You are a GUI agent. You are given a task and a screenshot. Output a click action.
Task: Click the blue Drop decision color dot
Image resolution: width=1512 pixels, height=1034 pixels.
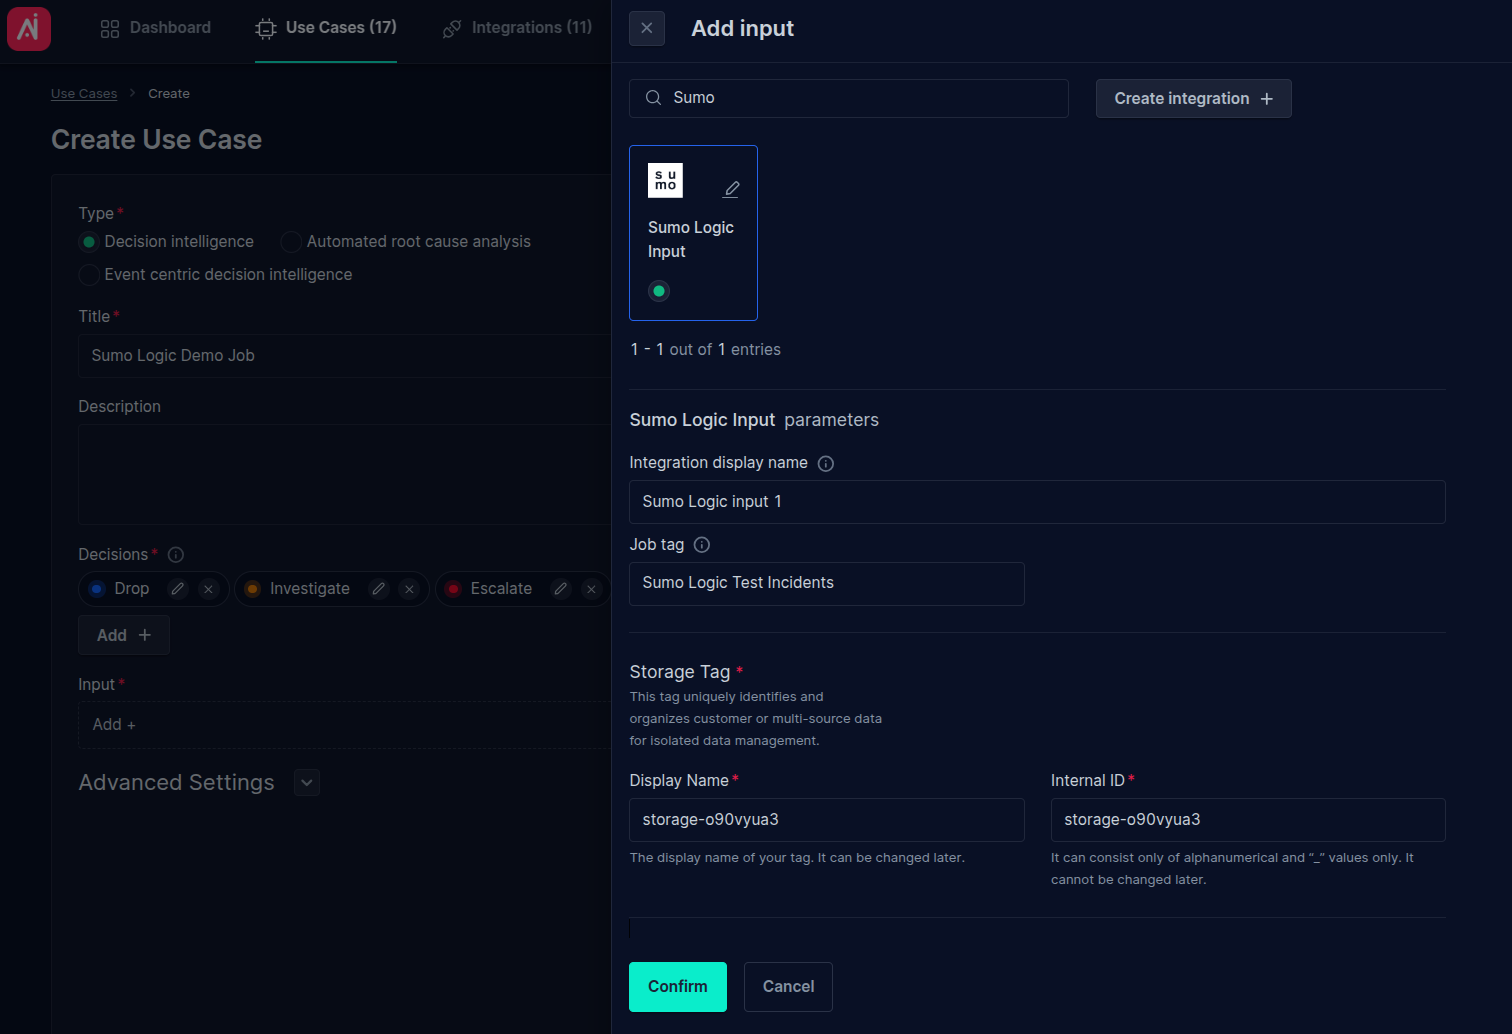[97, 589]
